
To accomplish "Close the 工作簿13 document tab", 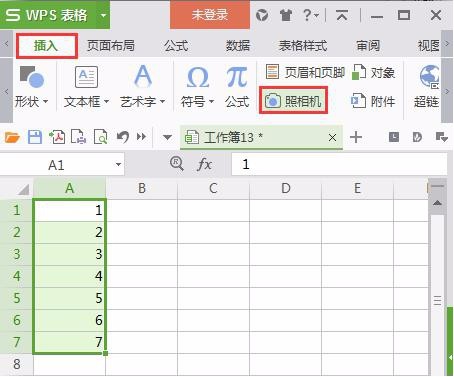I will point(332,137).
